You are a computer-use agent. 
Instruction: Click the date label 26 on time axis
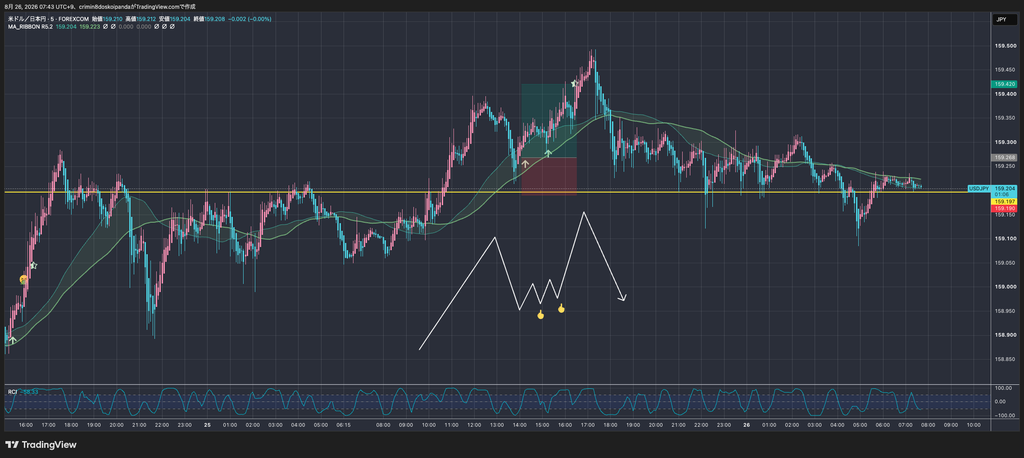[746, 425]
